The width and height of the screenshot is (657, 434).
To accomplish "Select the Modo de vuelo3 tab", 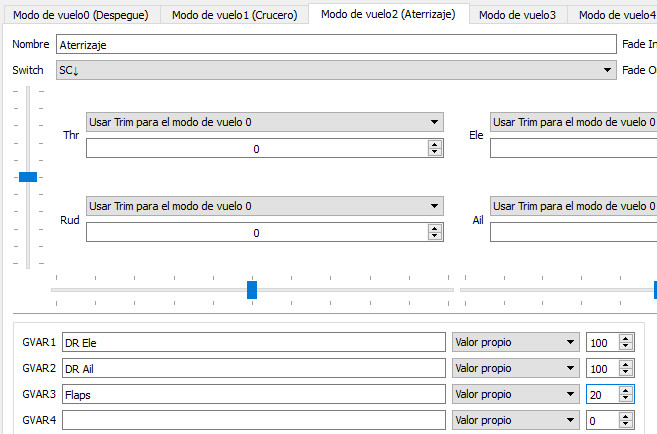I will coord(517,15).
